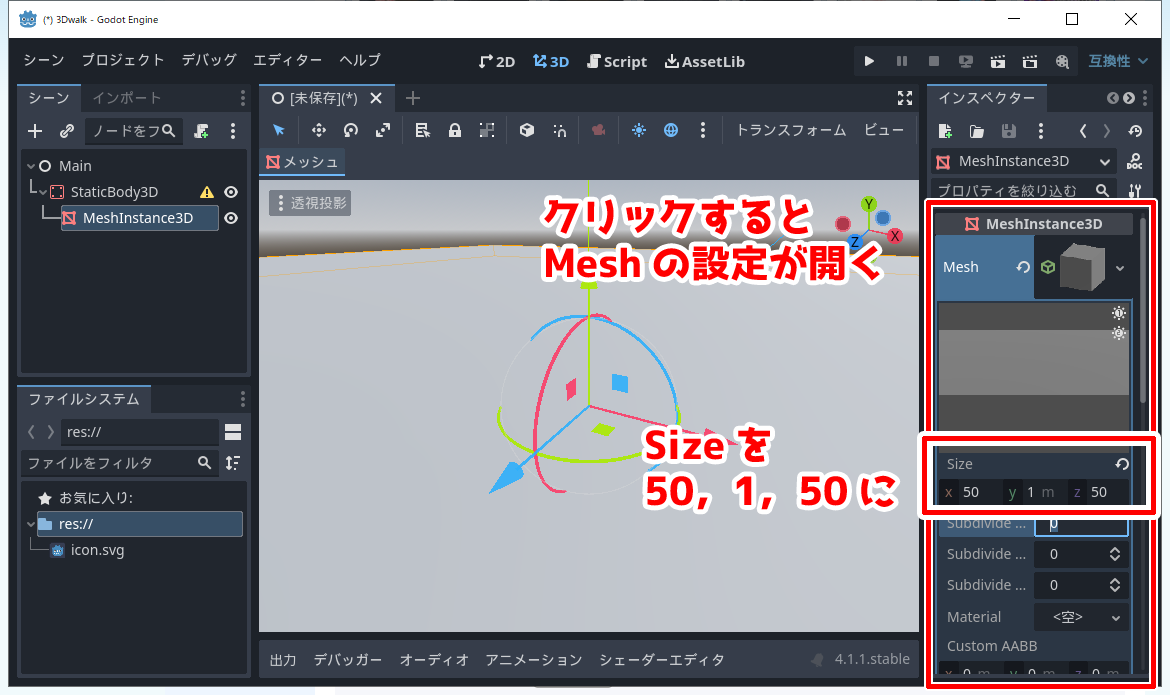Click the Size x value field
This screenshot has width=1170, height=695.
pyautogui.click(x=972, y=492)
